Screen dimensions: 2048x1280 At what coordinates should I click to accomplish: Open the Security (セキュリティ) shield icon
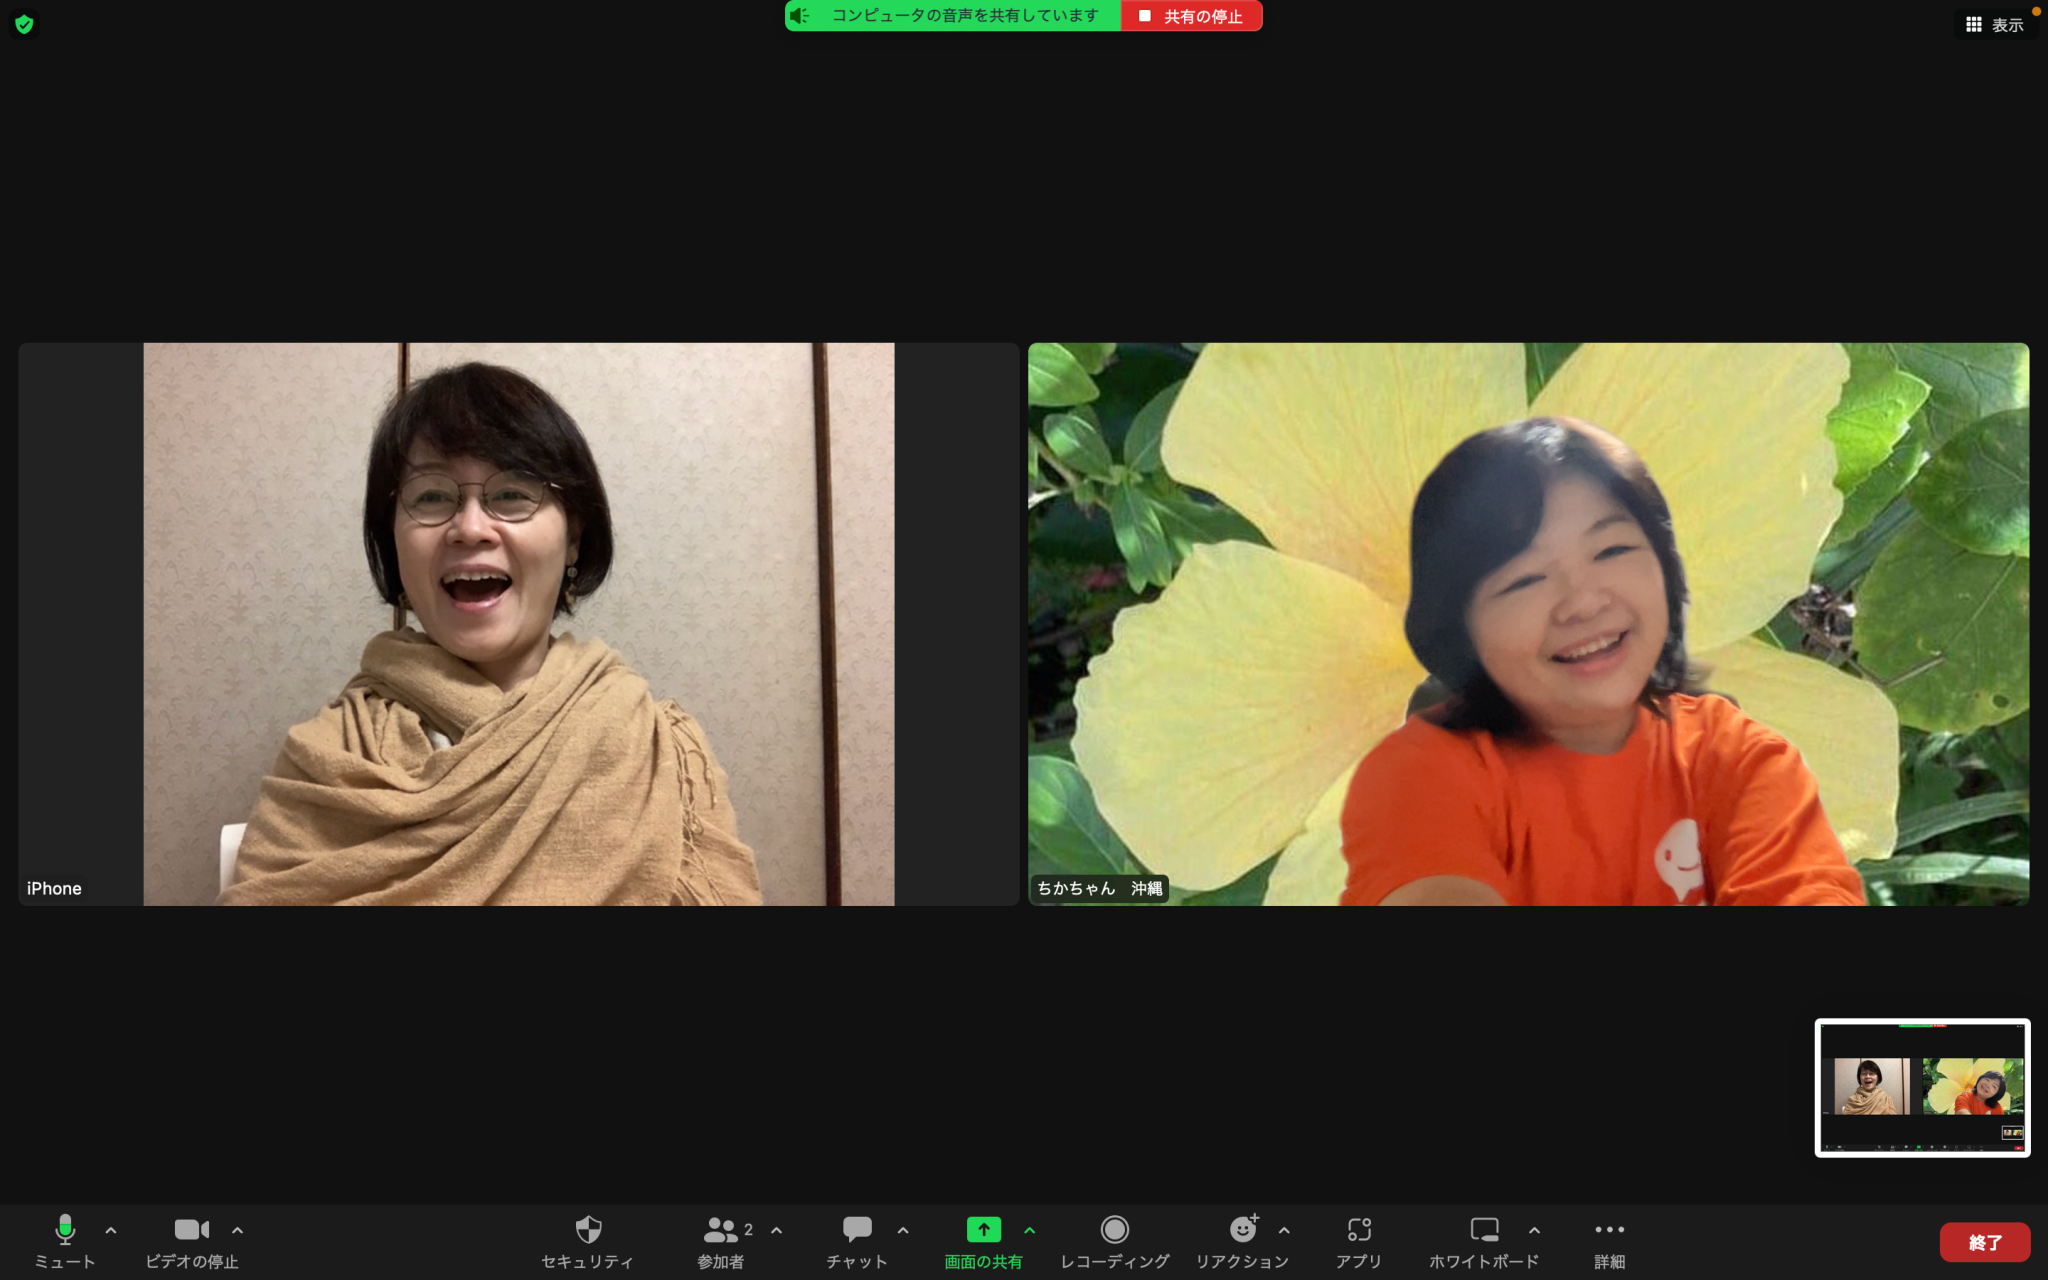click(x=588, y=1230)
